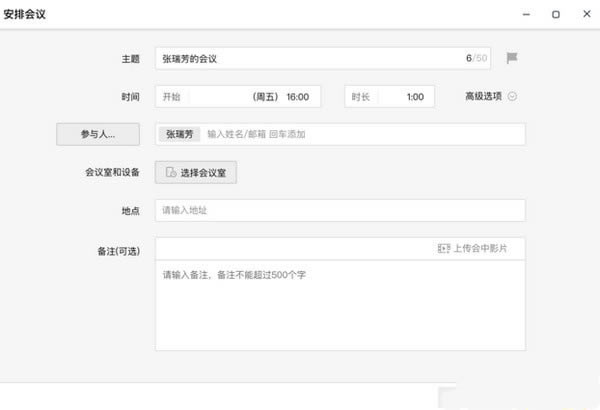
Task: Select the 张瑞芳 participant tag
Action: click(x=179, y=134)
